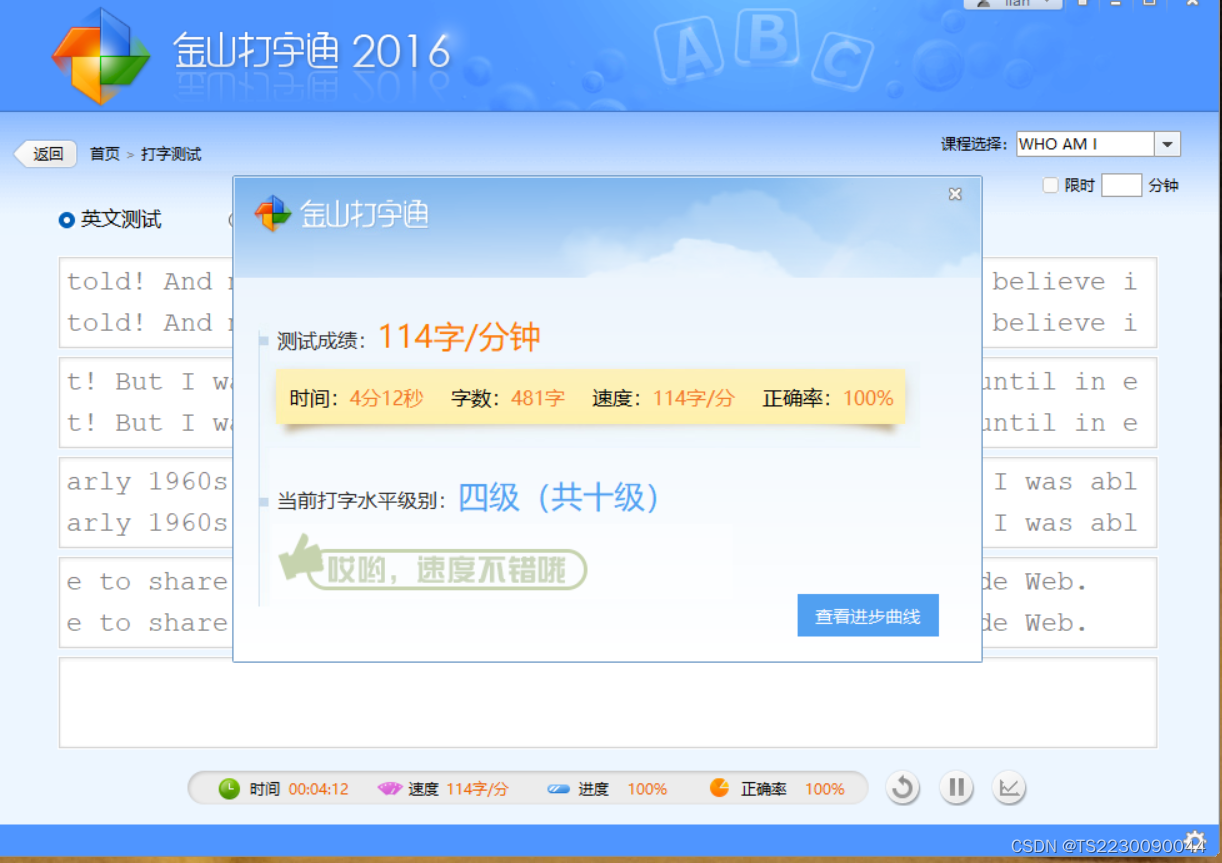1222x863 pixels.
Task: Open settings gear at bottom right corner
Action: tap(1194, 839)
